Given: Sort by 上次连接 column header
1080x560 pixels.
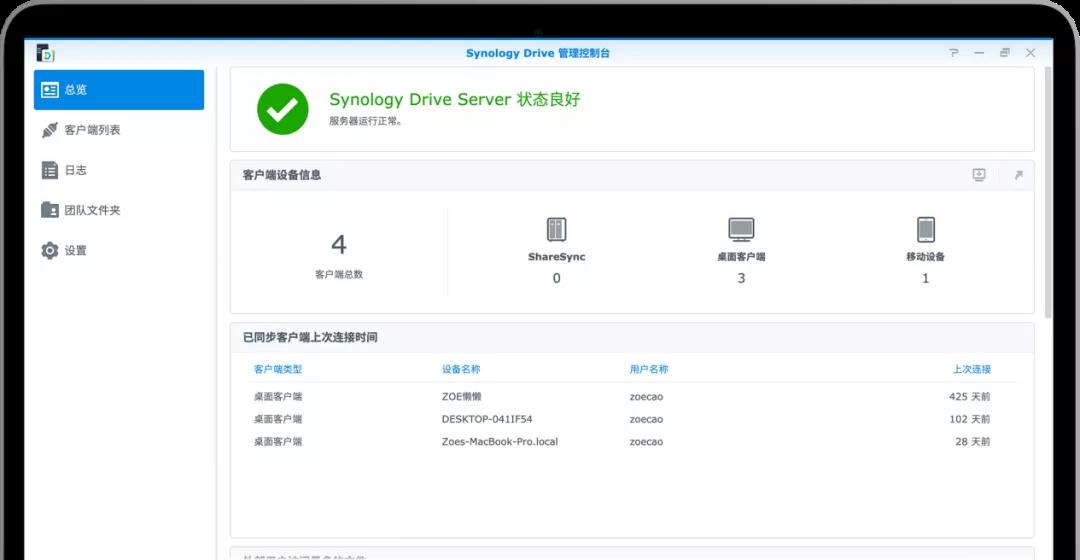Looking at the screenshot, I should (971, 369).
